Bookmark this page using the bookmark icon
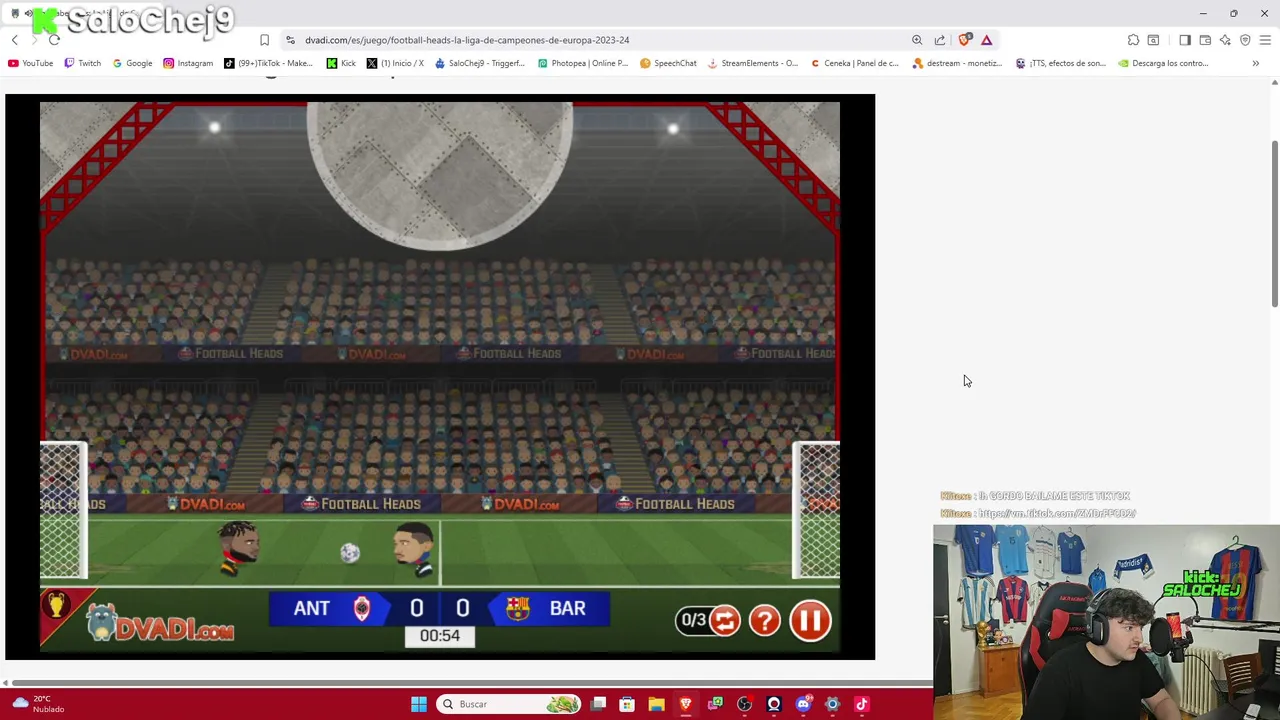 coord(264,40)
